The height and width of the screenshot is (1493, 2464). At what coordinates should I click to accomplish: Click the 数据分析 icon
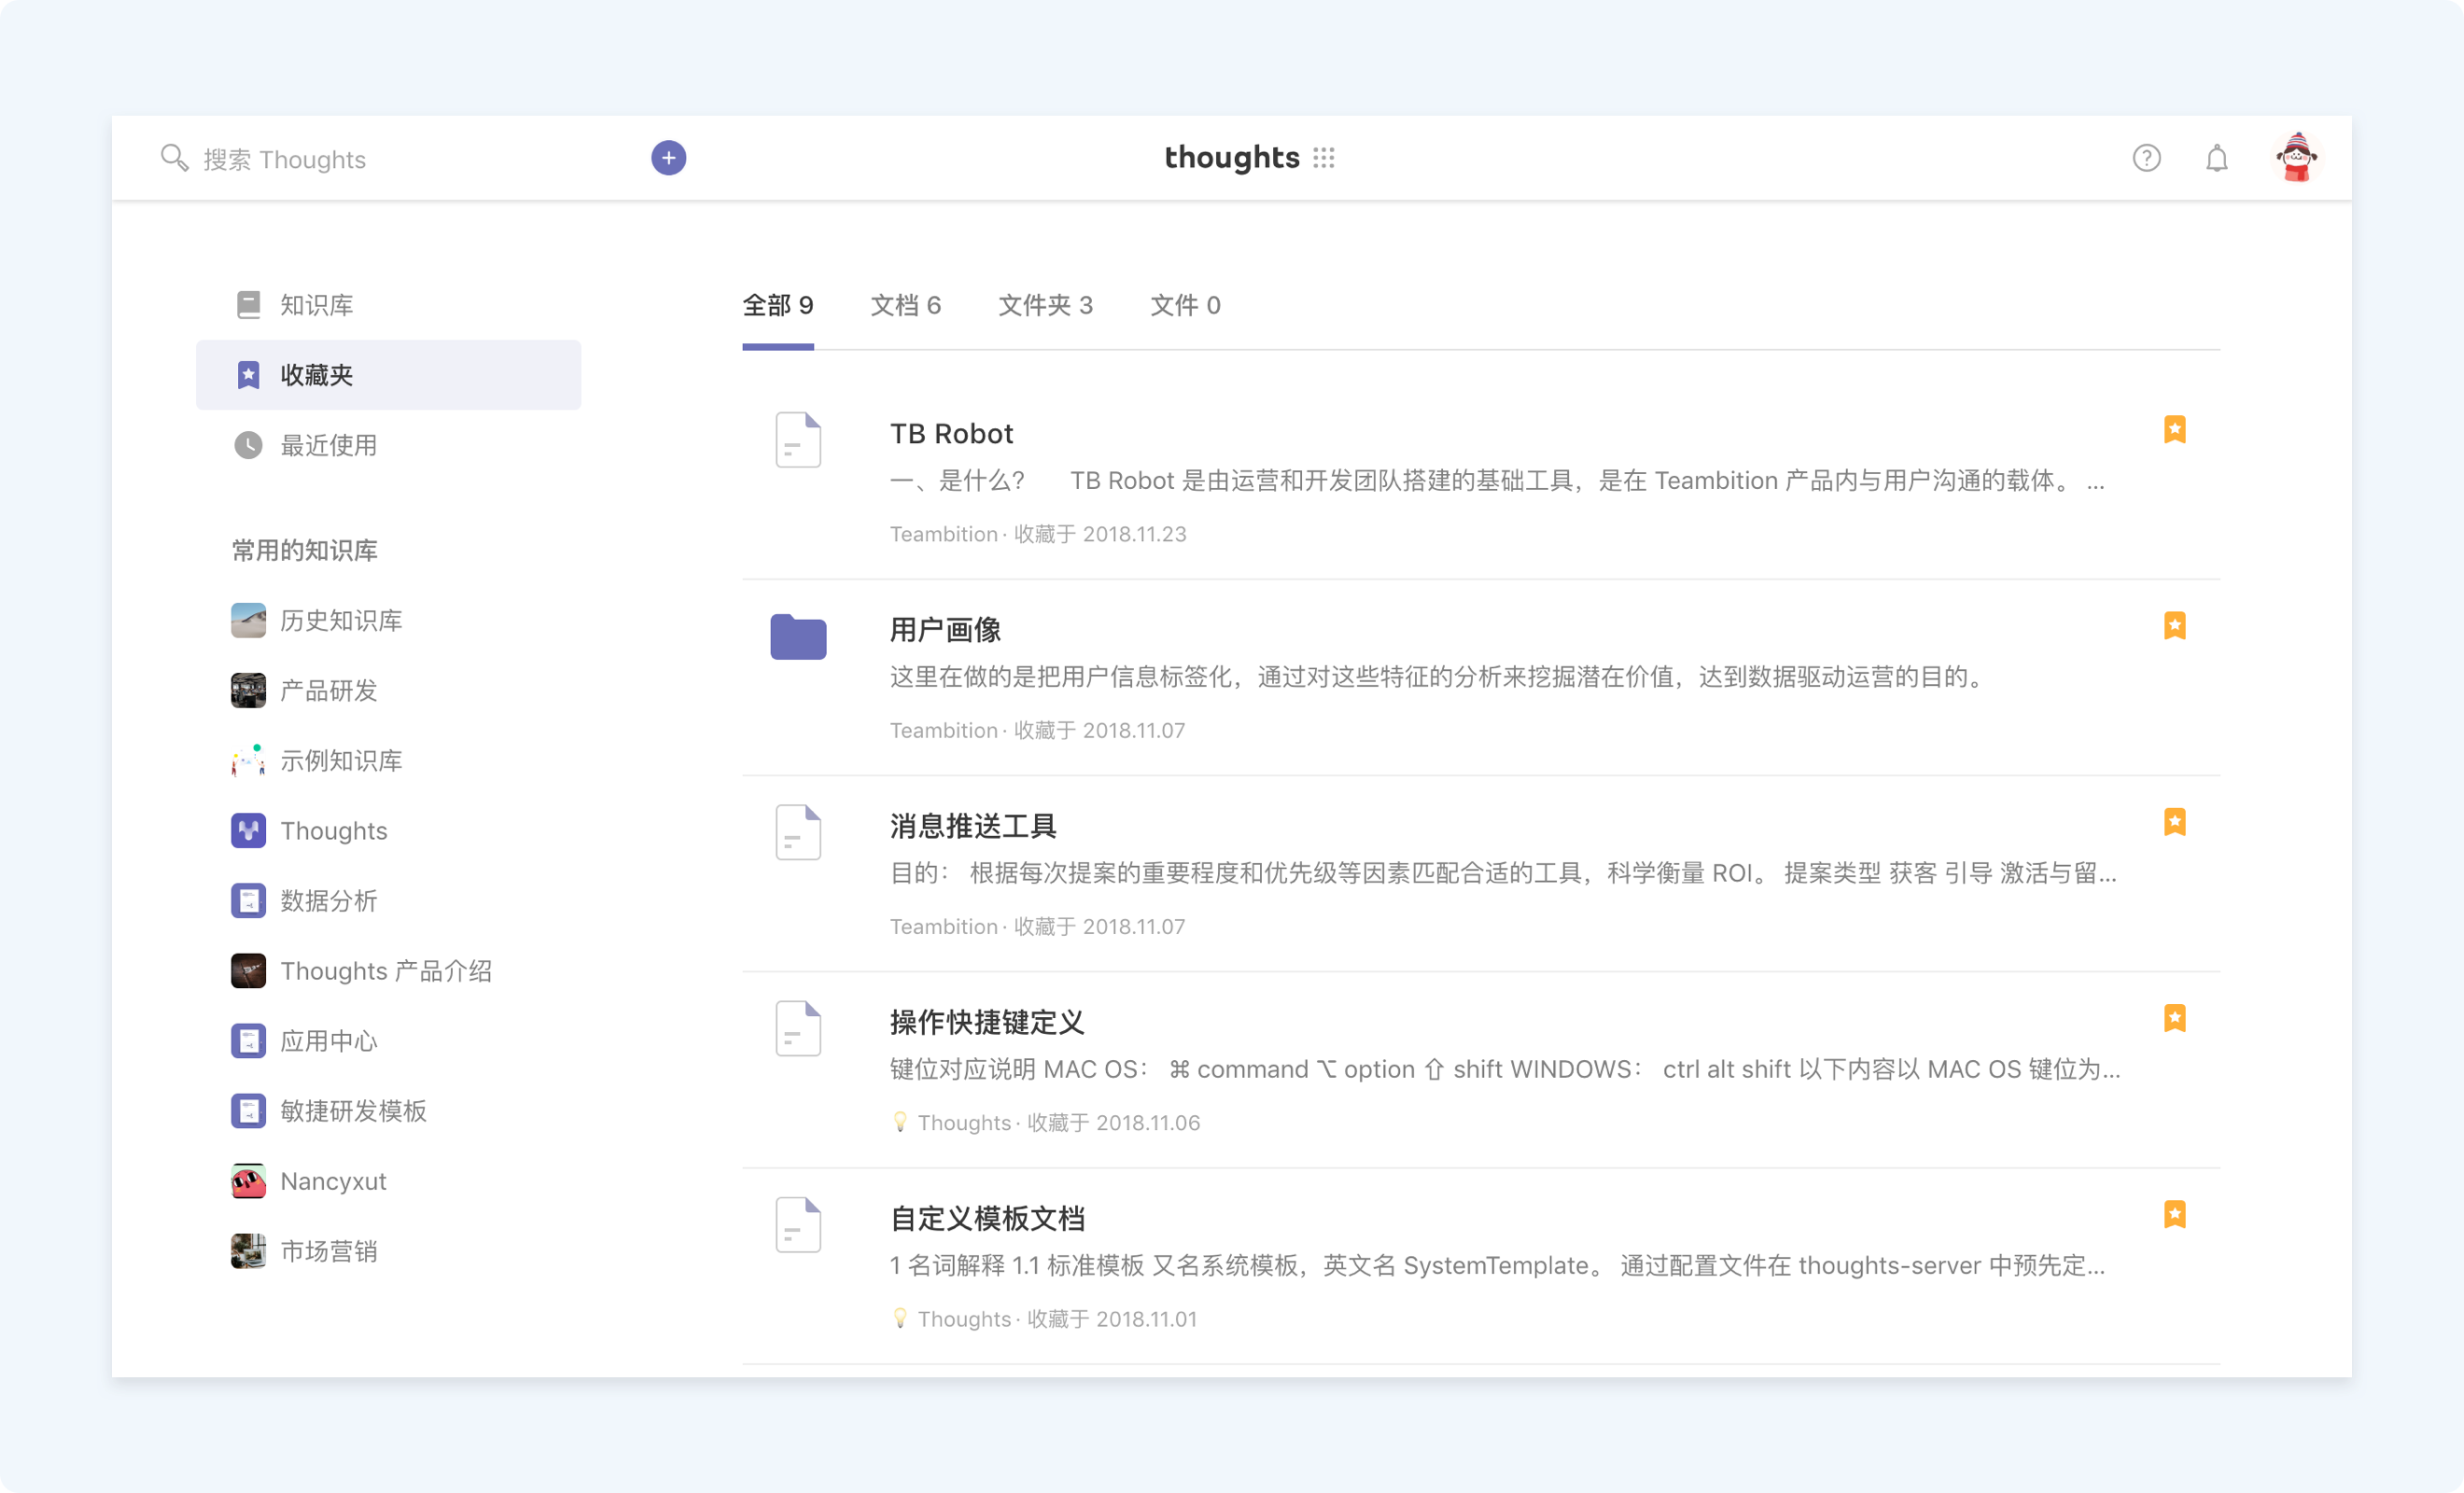click(x=248, y=901)
